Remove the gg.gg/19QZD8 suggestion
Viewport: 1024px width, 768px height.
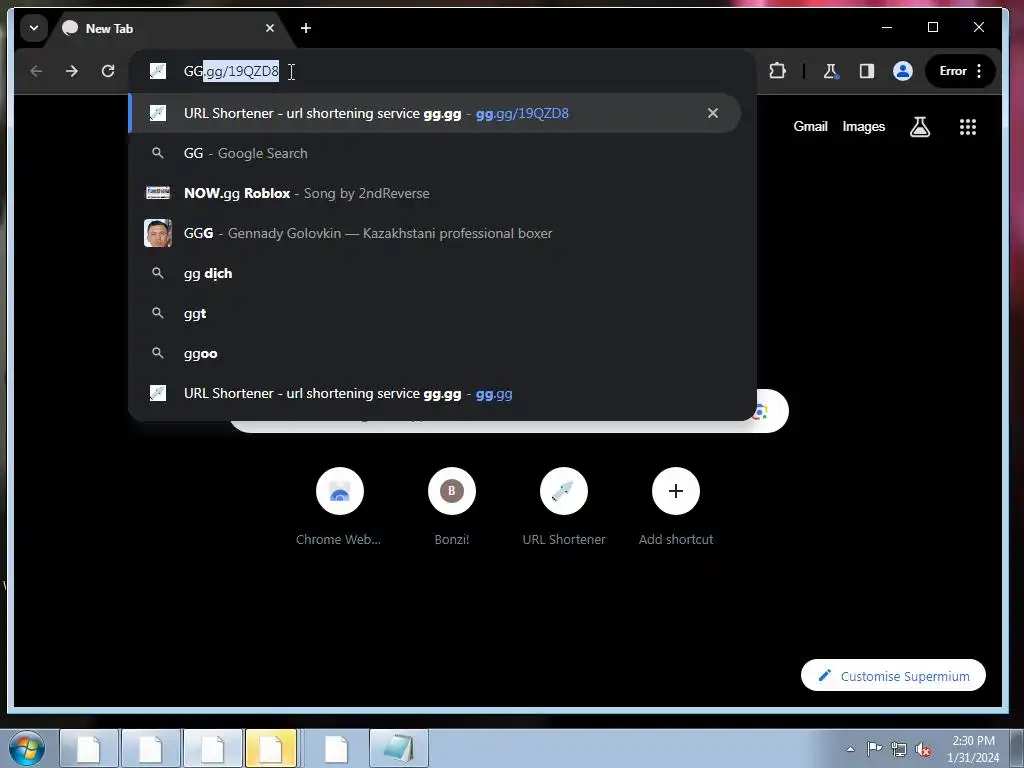tap(712, 114)
